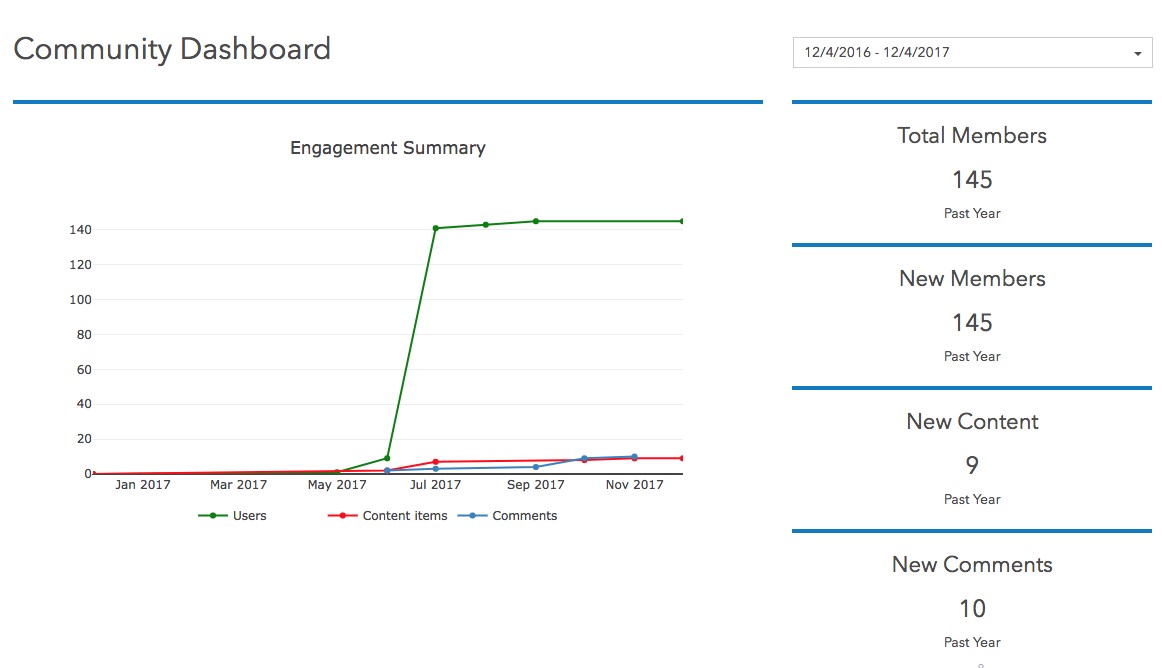Click the Jul 2017 axis label
This screenshot has width=1162, height=668.
[435, 484]
